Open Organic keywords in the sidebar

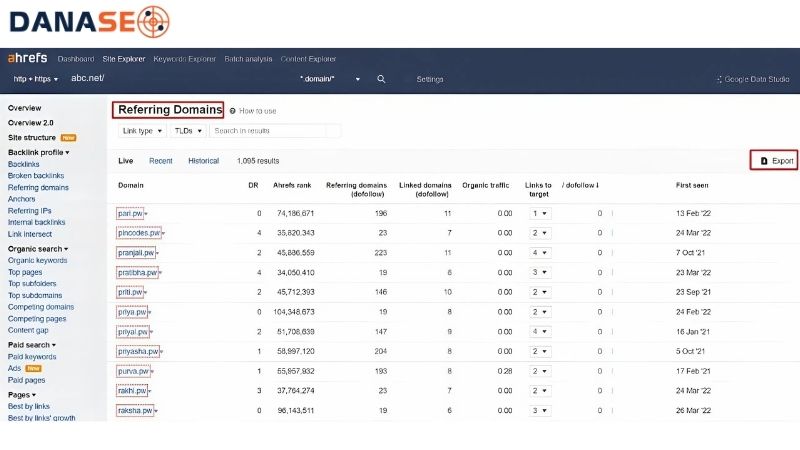[37, 260]
